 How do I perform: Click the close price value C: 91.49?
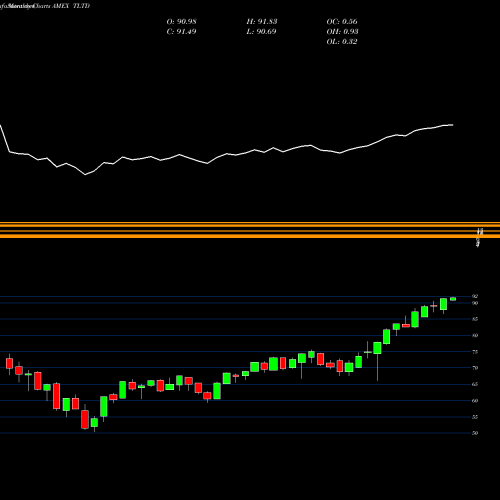(181, 32)
